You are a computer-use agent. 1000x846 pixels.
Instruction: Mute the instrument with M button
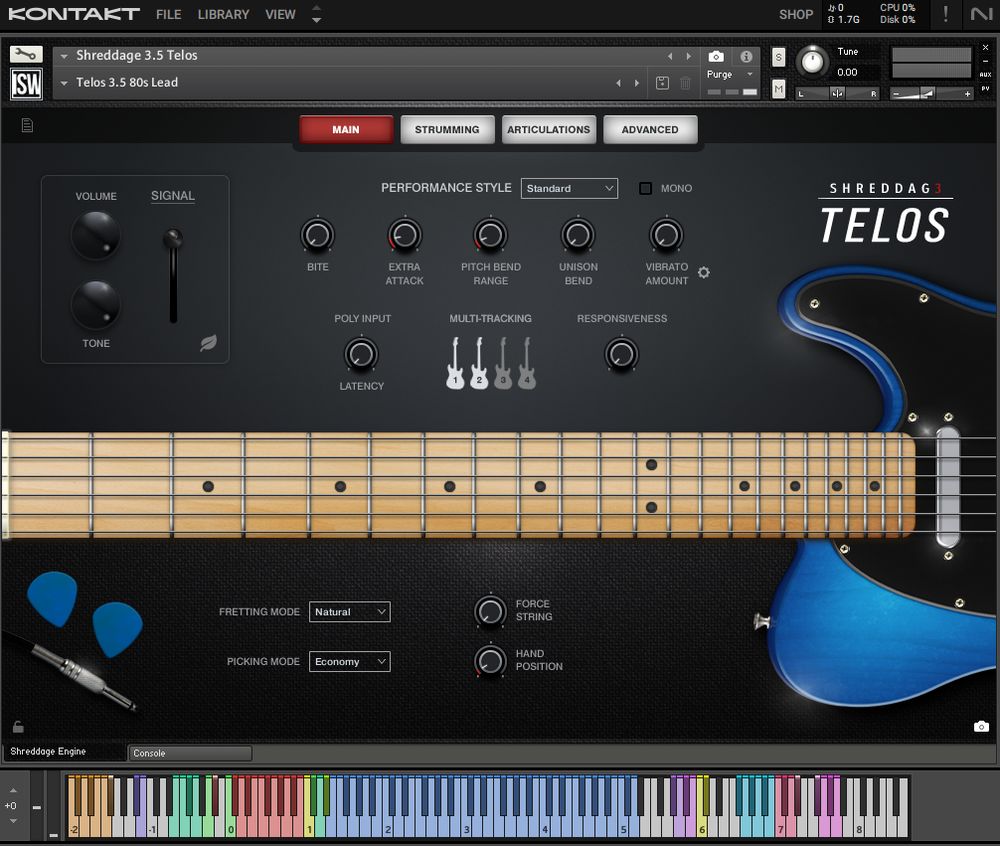[x=778, y=89]
